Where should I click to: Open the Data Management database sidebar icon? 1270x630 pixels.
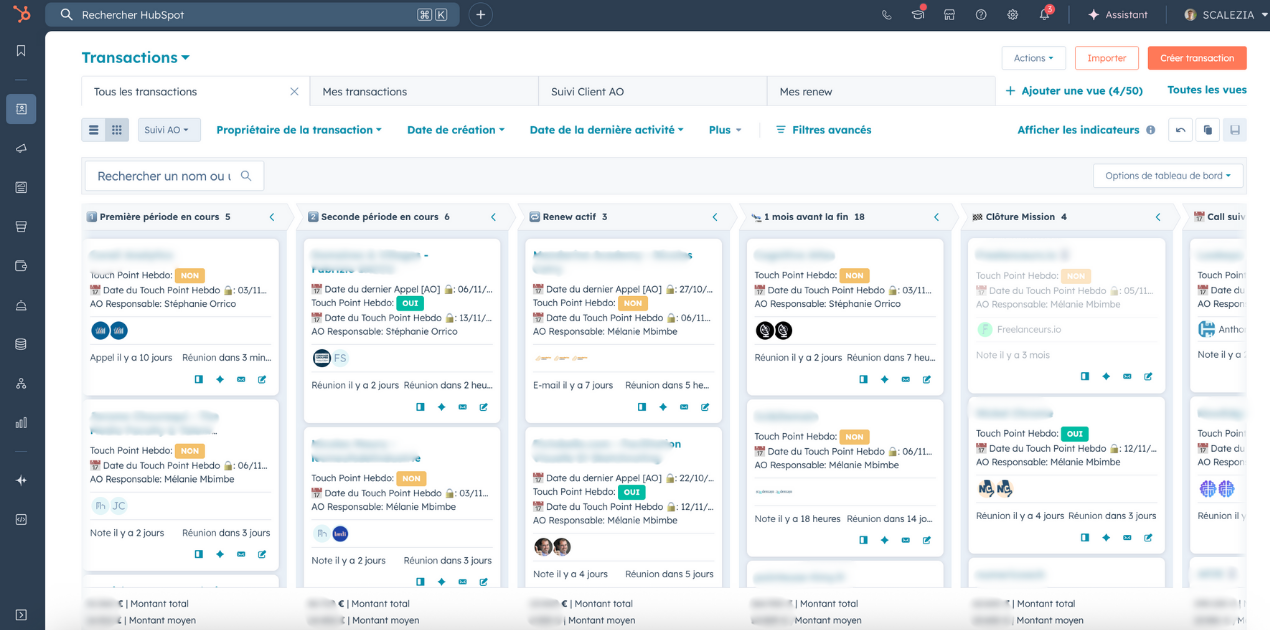click(21, 344)
